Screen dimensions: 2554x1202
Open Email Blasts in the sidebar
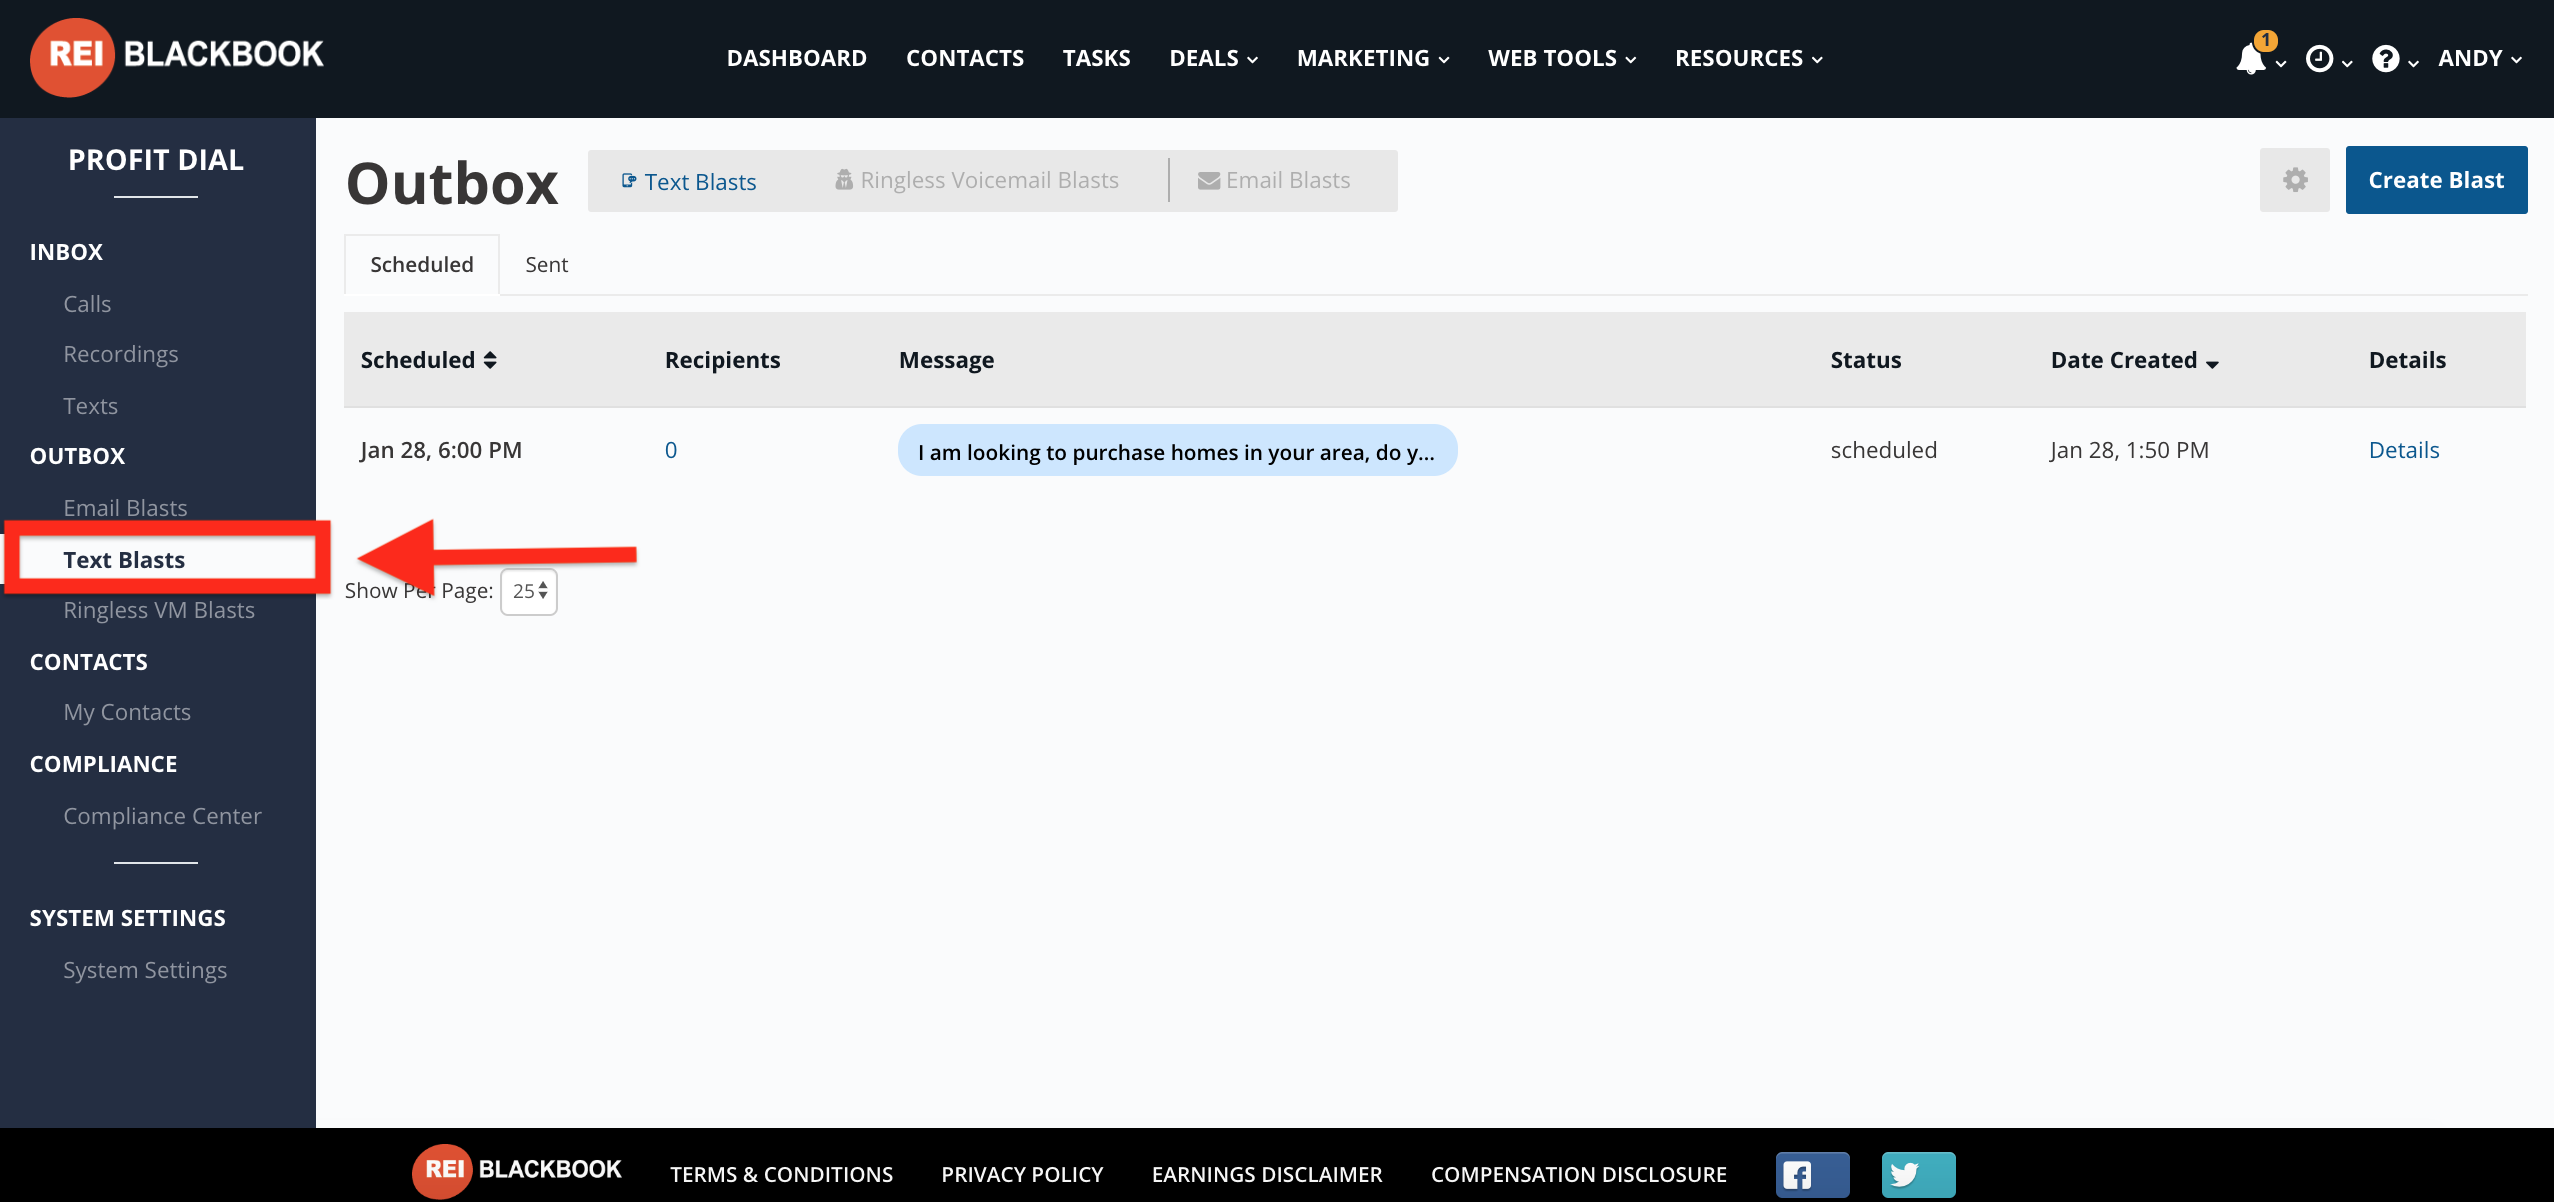pyautogui.click(x=125, y=508)
